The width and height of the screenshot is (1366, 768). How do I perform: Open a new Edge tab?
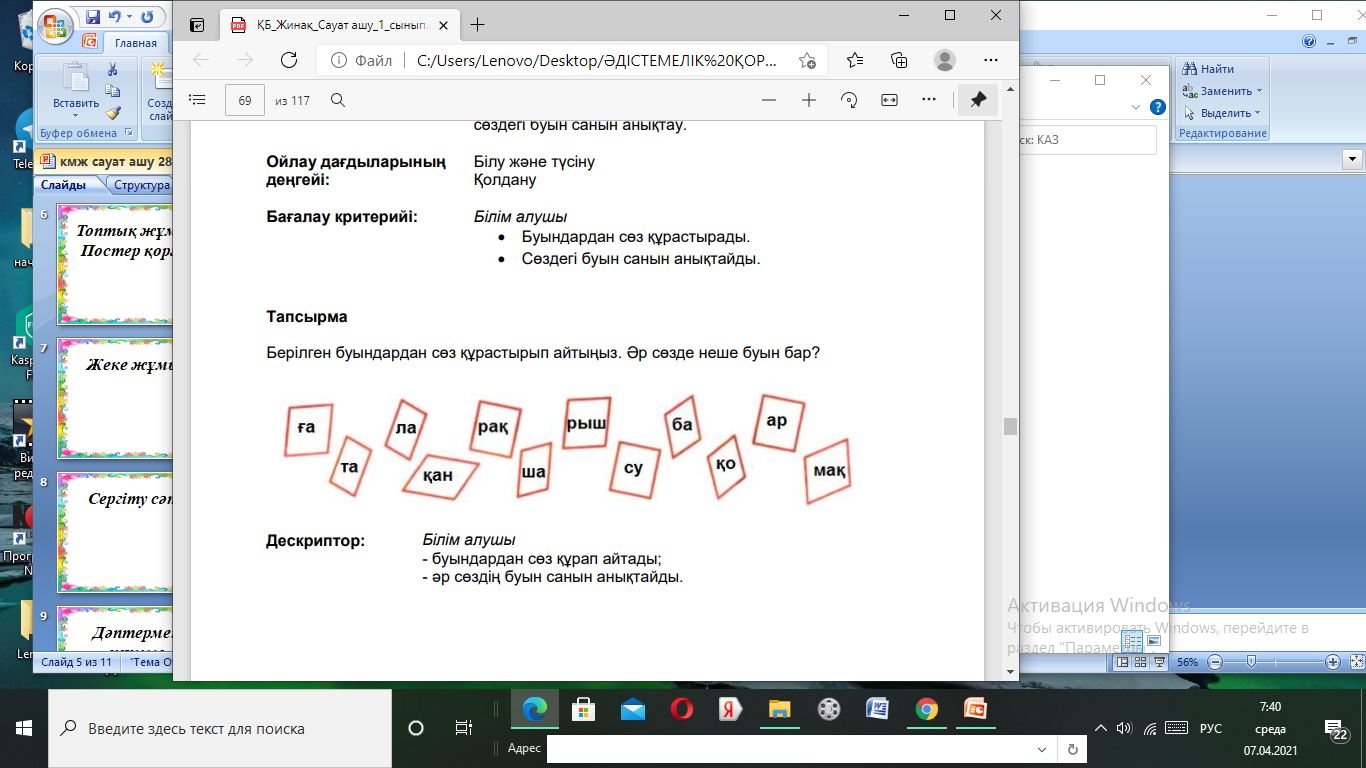point(477,24)
